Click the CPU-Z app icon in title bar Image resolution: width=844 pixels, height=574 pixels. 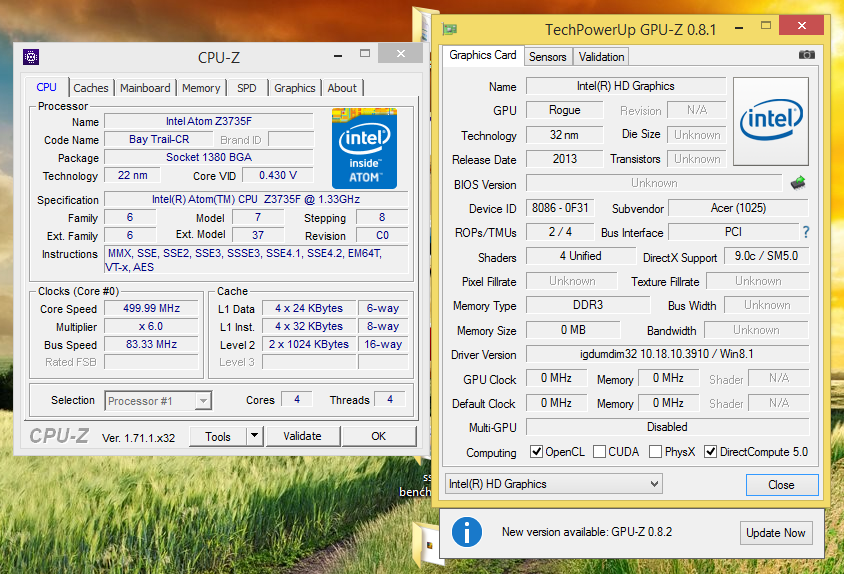[31, 57]
